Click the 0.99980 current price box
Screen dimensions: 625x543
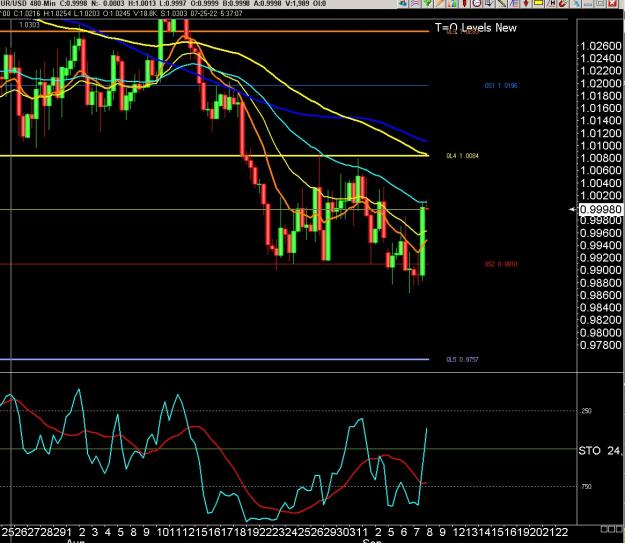pyautogui.click(x=600, y=209)
